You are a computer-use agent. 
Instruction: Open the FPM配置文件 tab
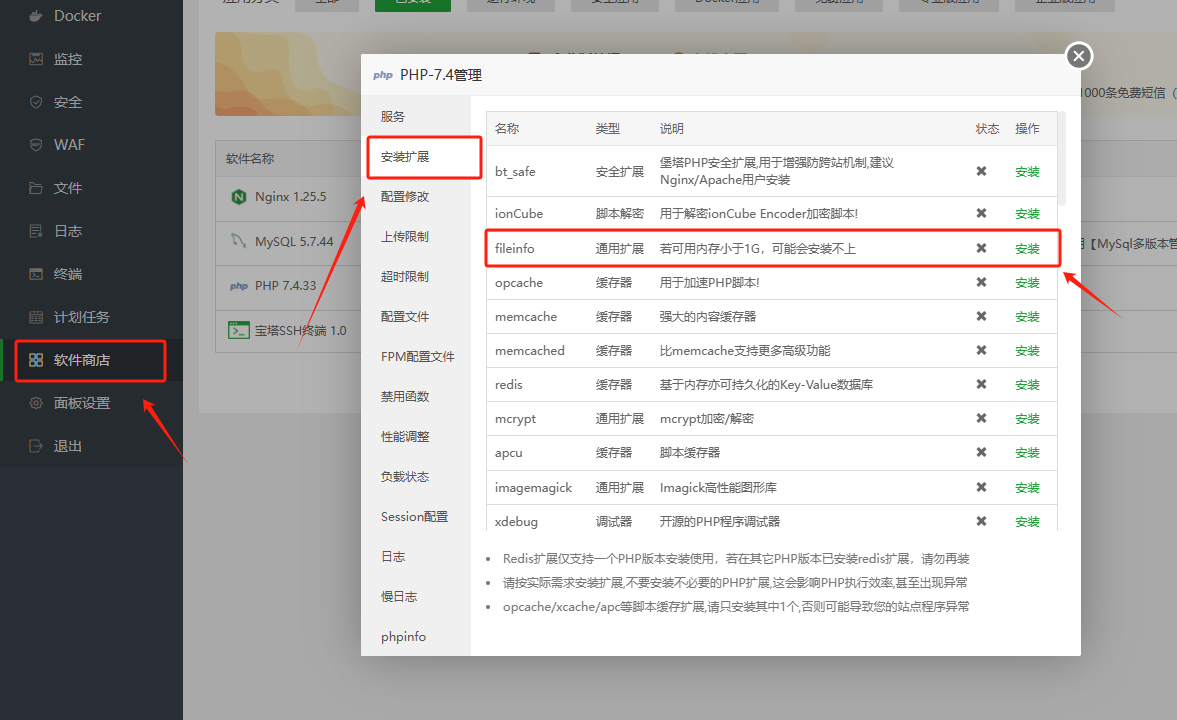(416, 357)
